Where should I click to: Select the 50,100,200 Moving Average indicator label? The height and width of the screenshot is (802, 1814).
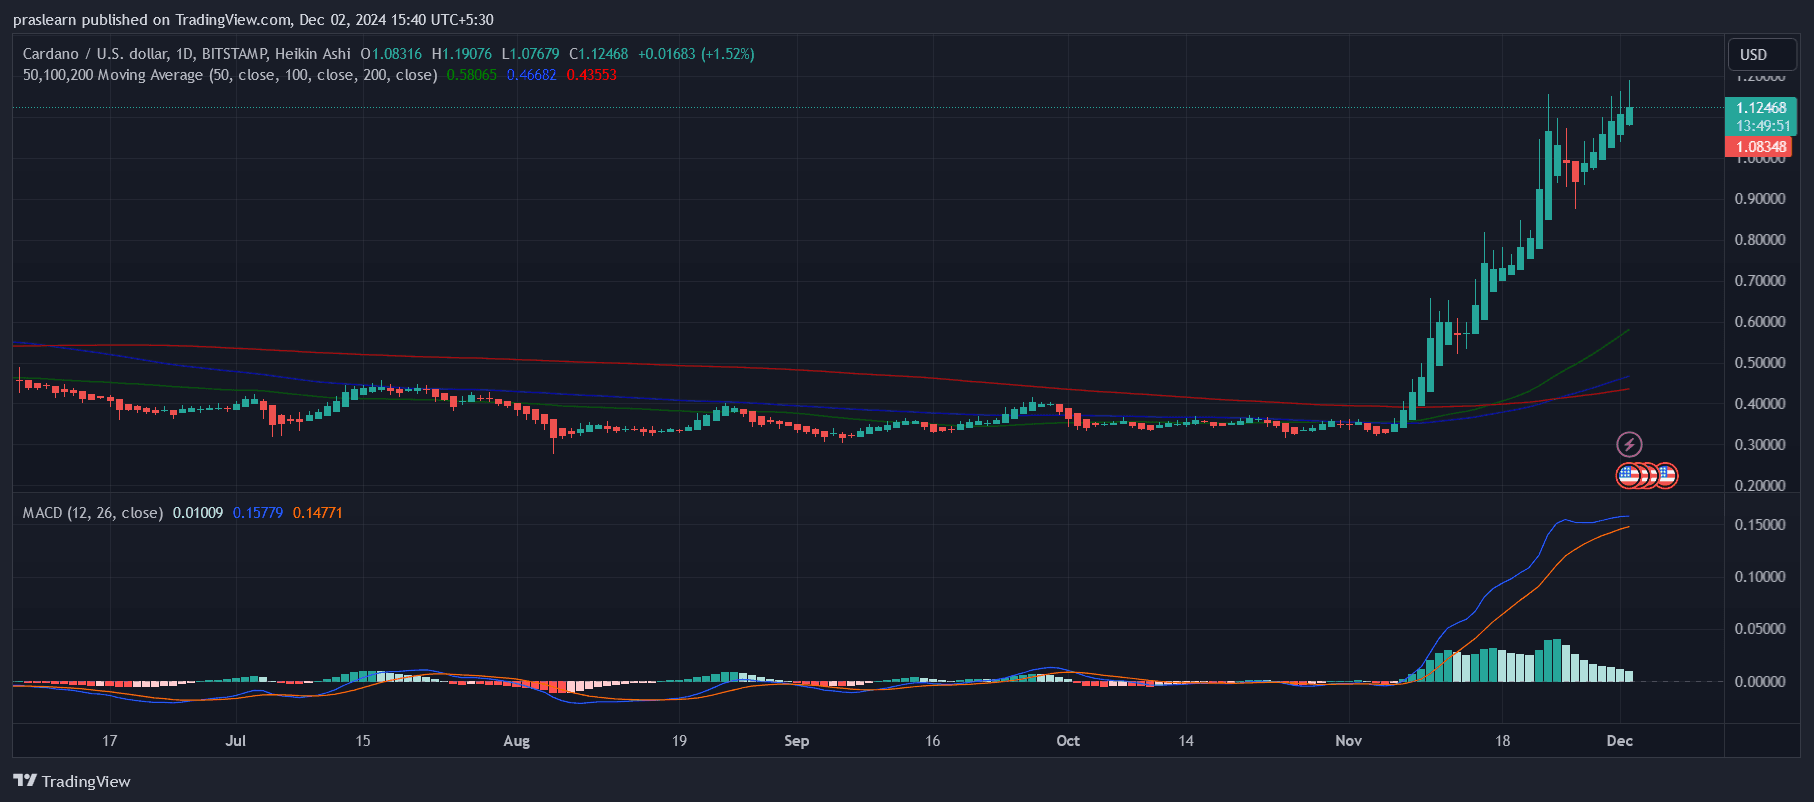pyautogui.click(x=230, y=75)
